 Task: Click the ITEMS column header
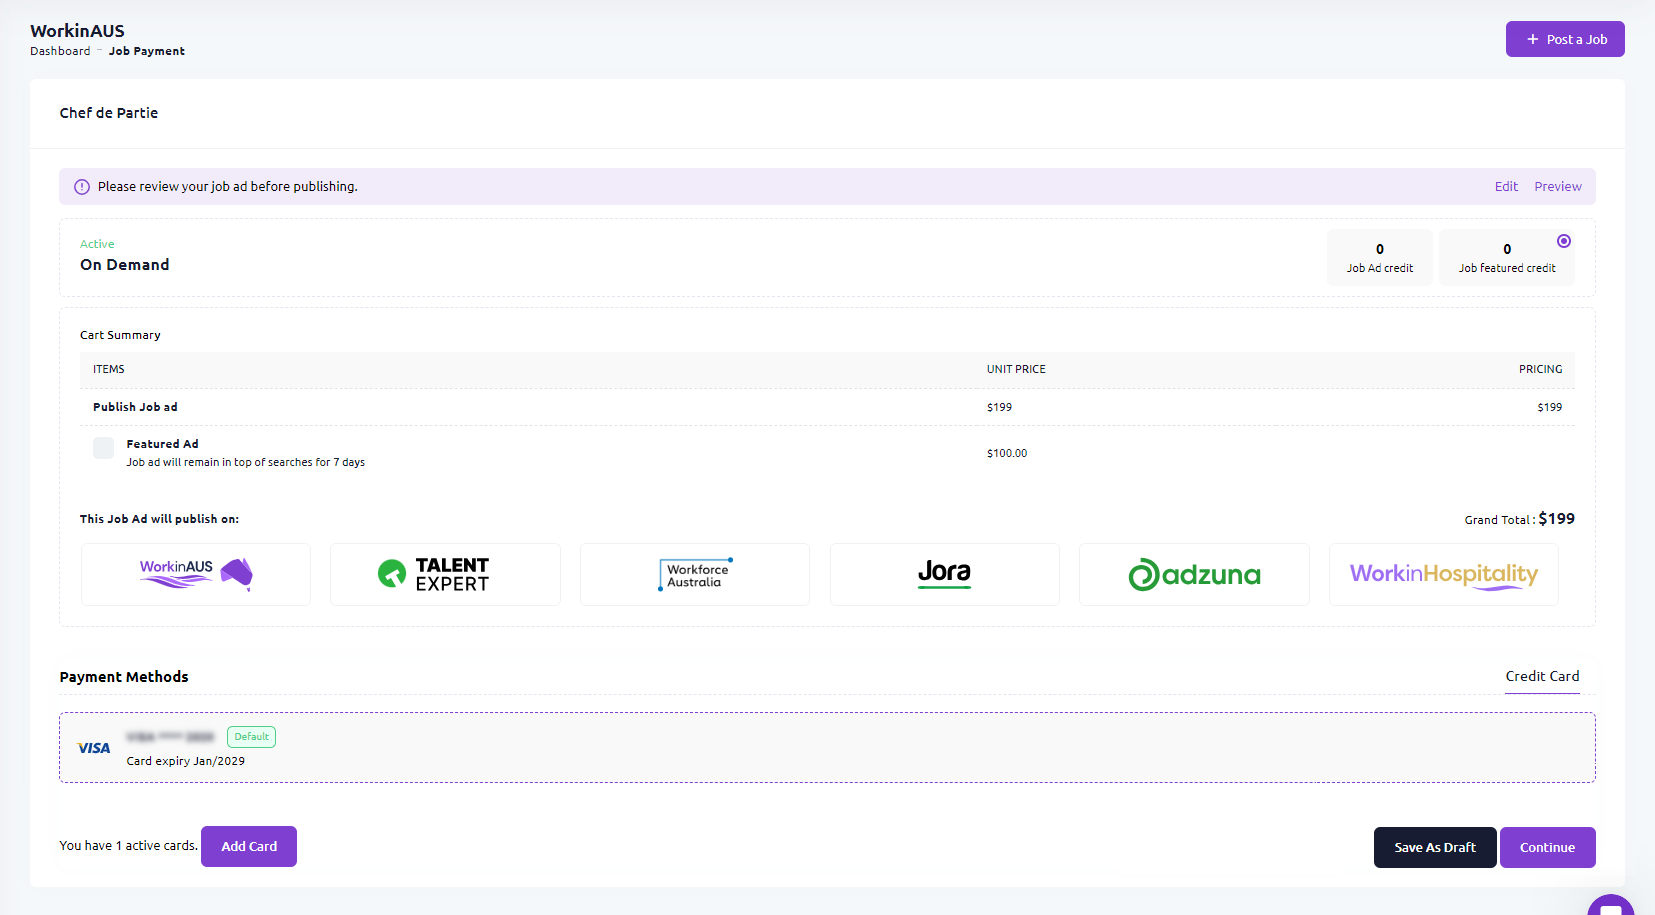(x=109, y=369)
